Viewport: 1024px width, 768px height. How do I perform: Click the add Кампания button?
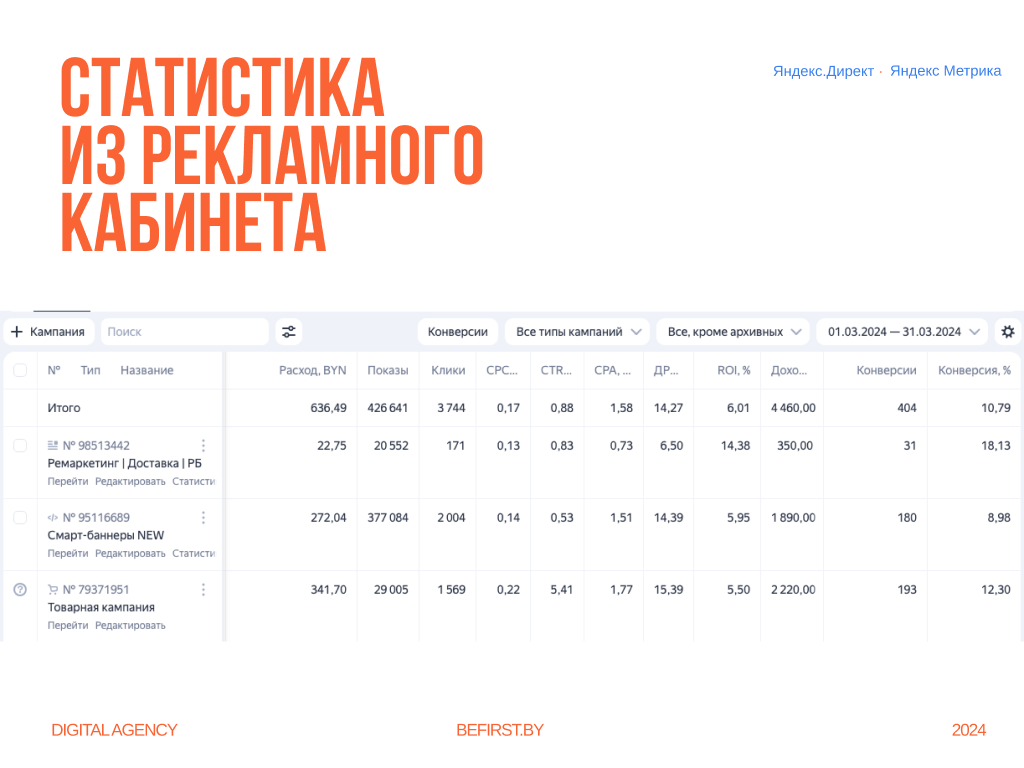(x=49, y=332)
